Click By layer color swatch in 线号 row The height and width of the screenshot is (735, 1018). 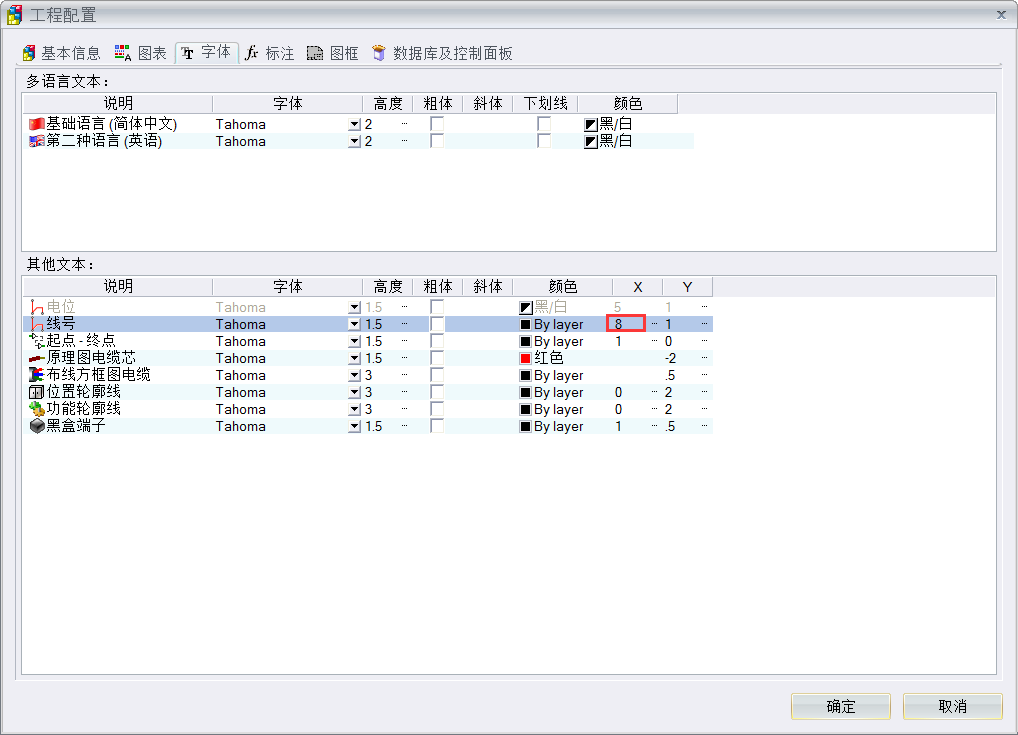pyautogui.click(x=526, y=324)
